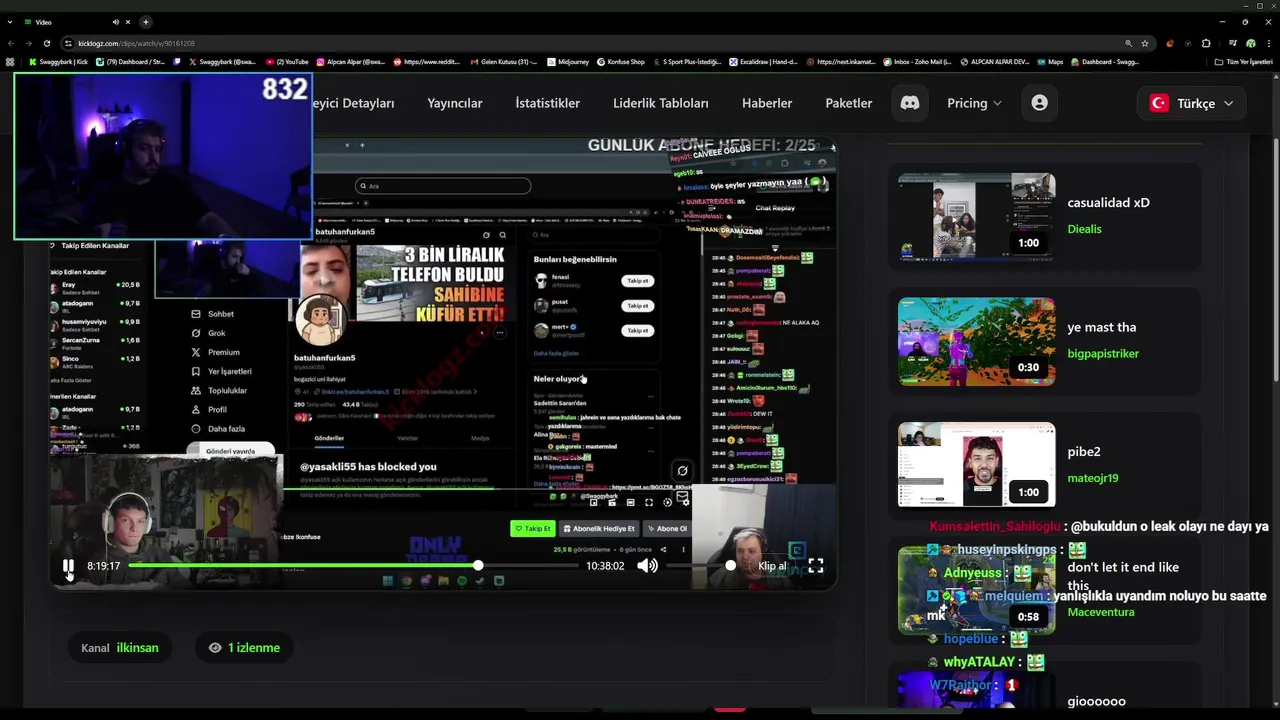
Task: Go back in browser history
Action: [11, 43]
